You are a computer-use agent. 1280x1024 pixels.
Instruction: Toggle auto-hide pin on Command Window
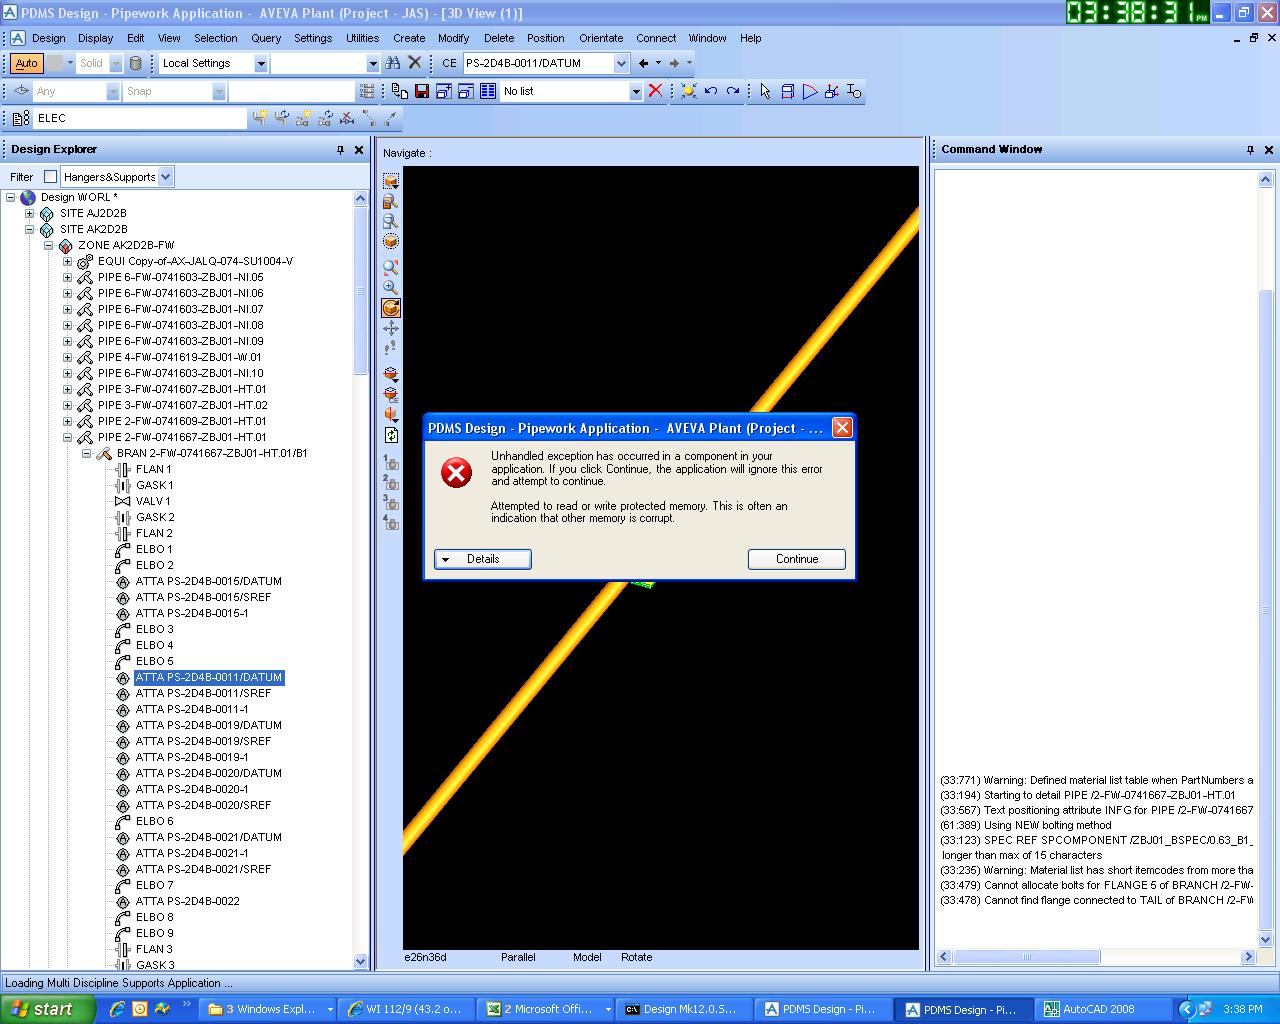click(1250, 150)
